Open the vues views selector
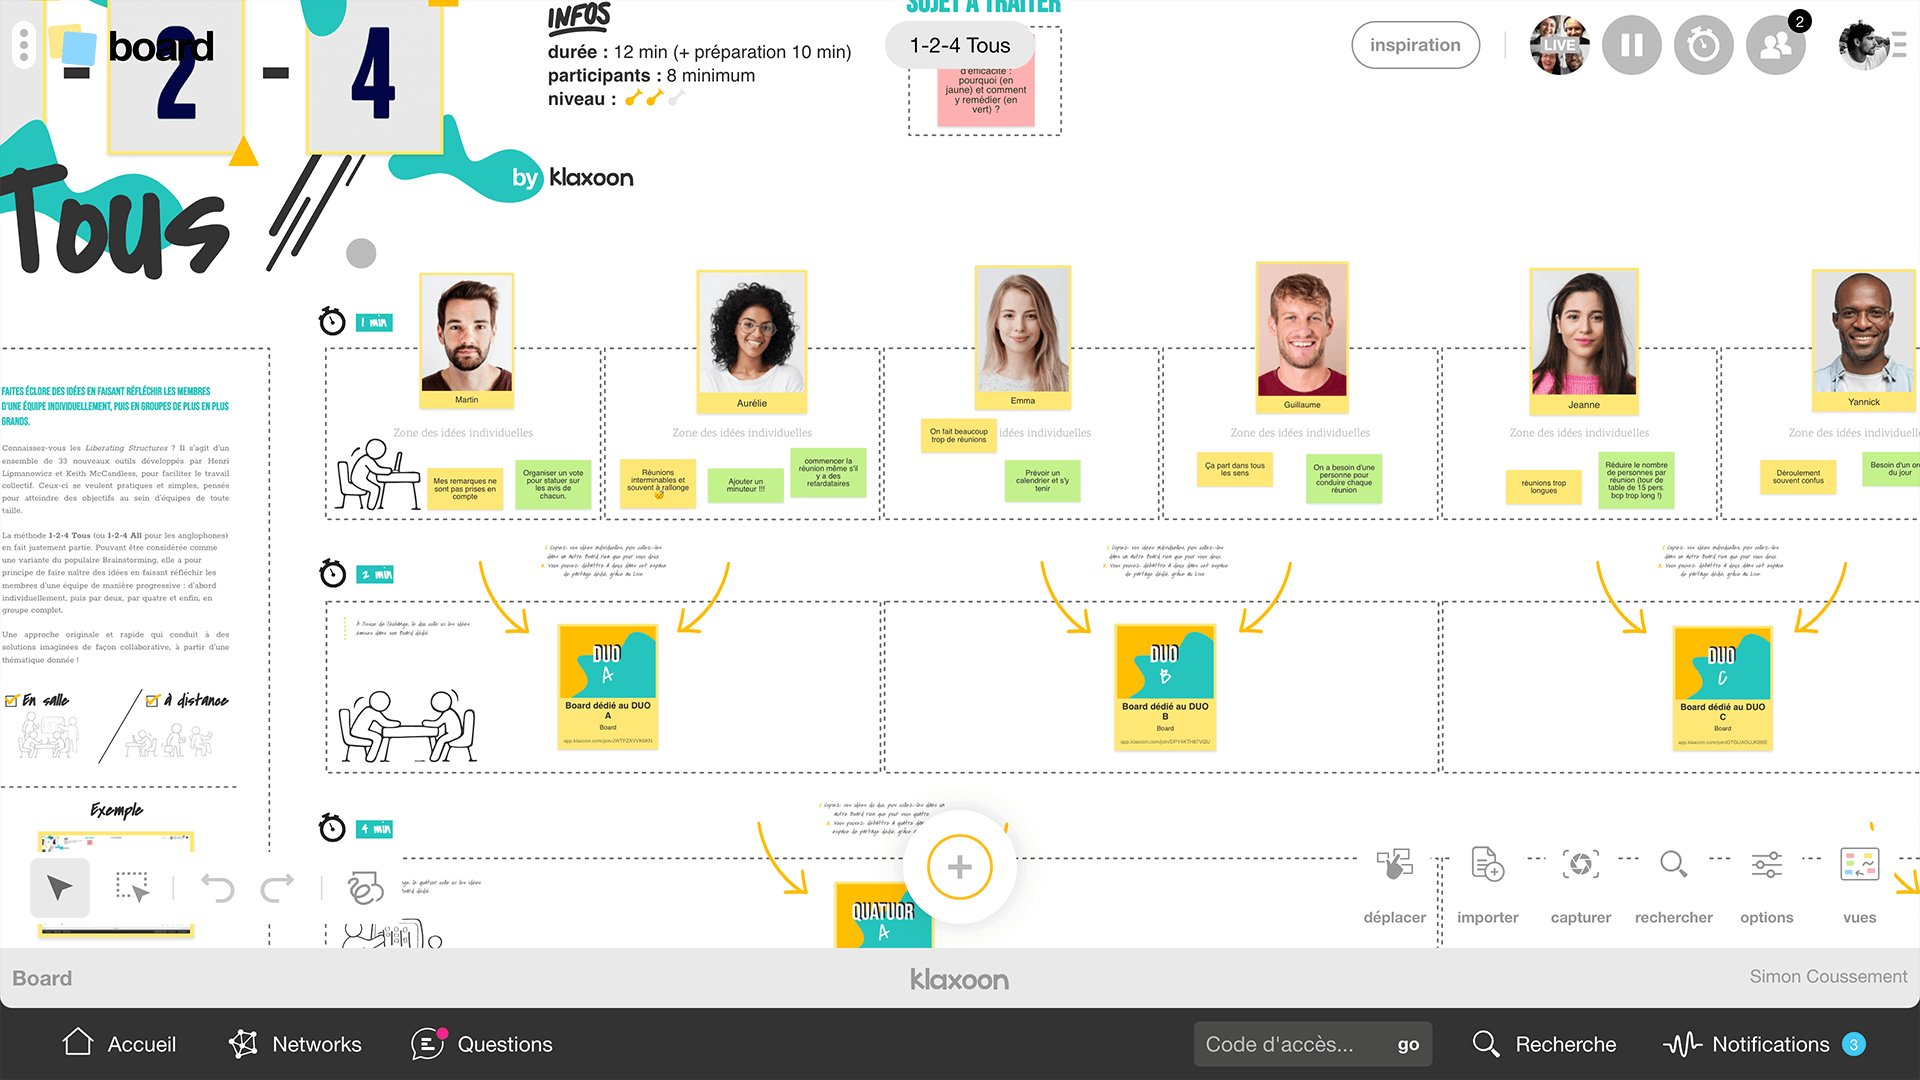Viewport: 1920px width, 1080px height. 1859,865
